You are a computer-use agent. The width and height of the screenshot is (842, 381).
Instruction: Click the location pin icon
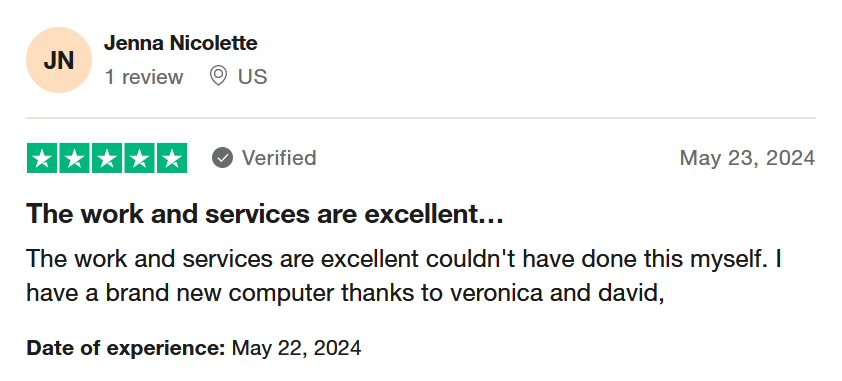[218, 76]
